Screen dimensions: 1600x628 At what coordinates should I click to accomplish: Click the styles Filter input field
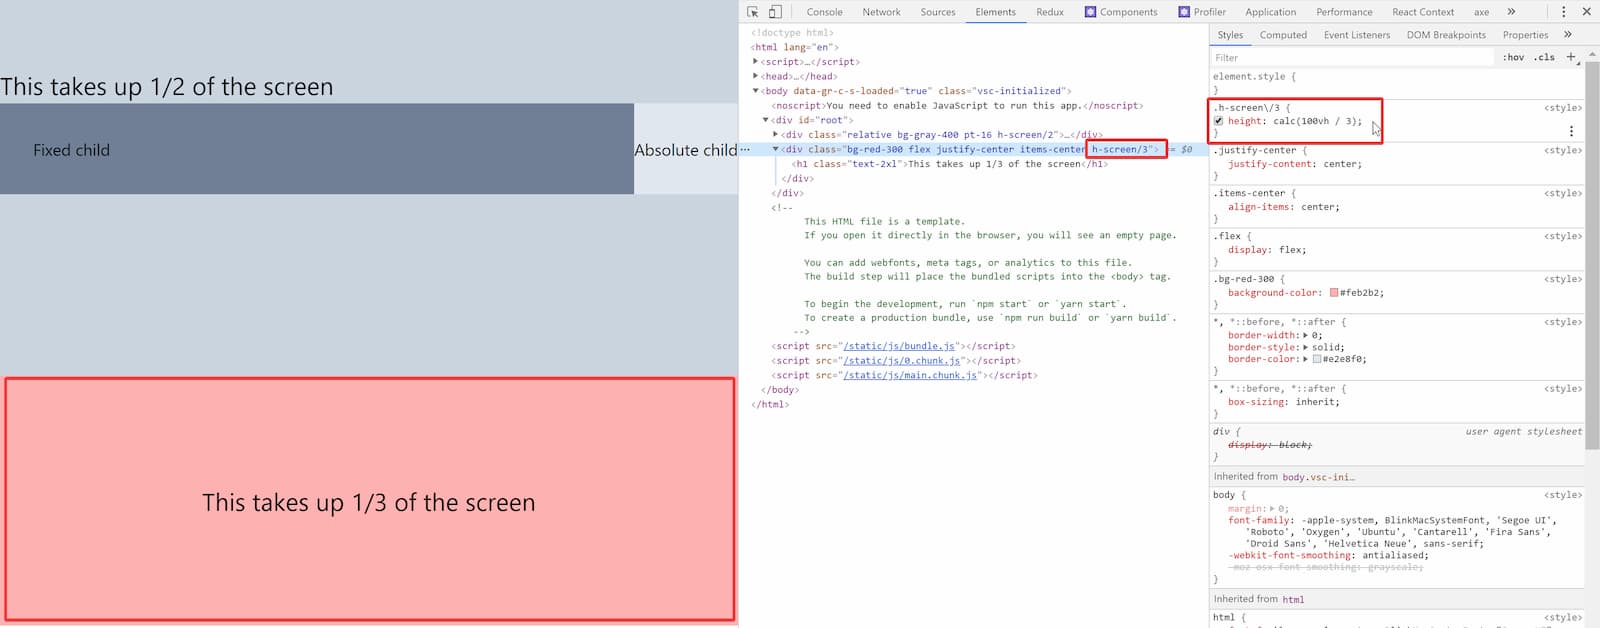pos(1350,57)
